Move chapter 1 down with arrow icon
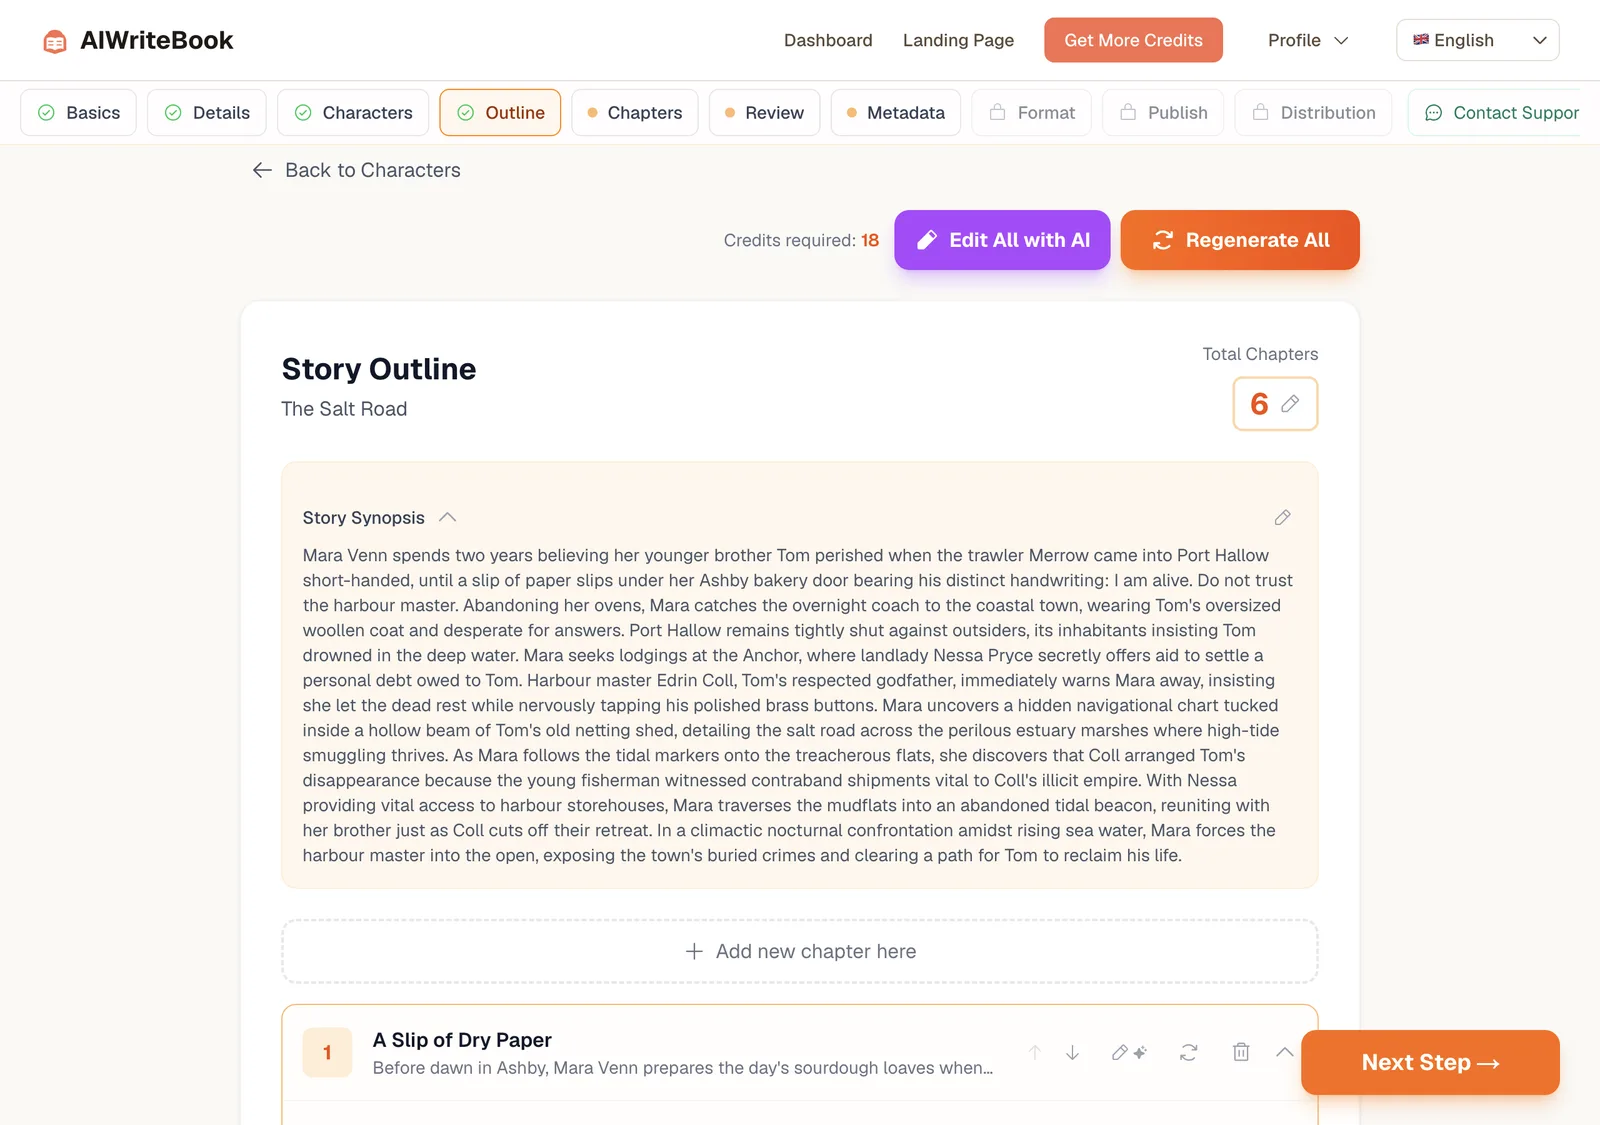The height and width of the screenshot is (1125, 1600). point(1072,1052)
